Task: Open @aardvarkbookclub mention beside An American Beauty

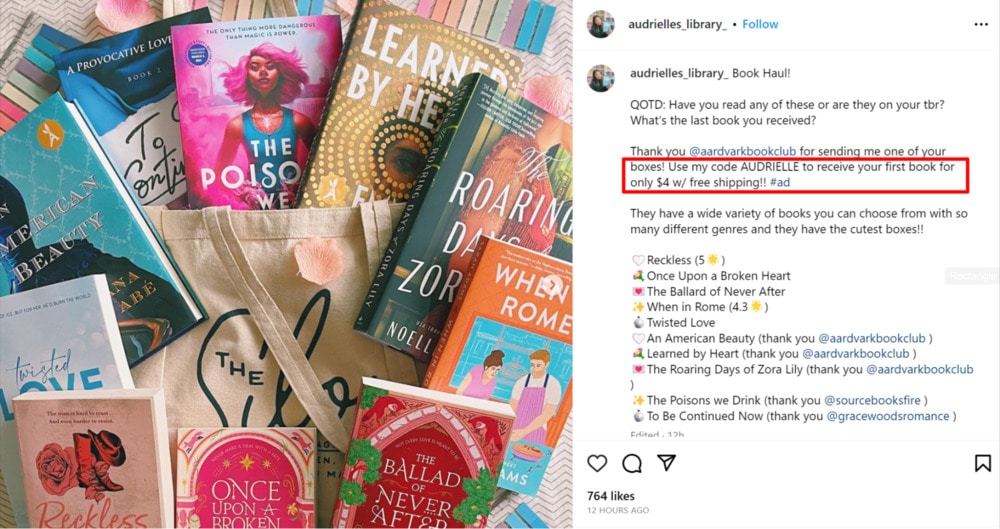Action: point(872,338)
